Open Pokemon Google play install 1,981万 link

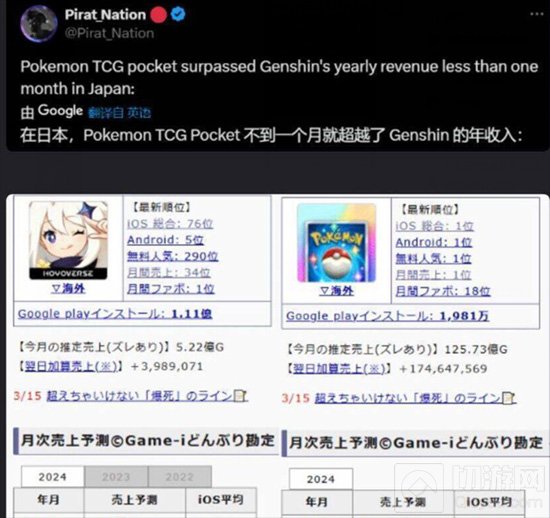click(x=388, y=316)
